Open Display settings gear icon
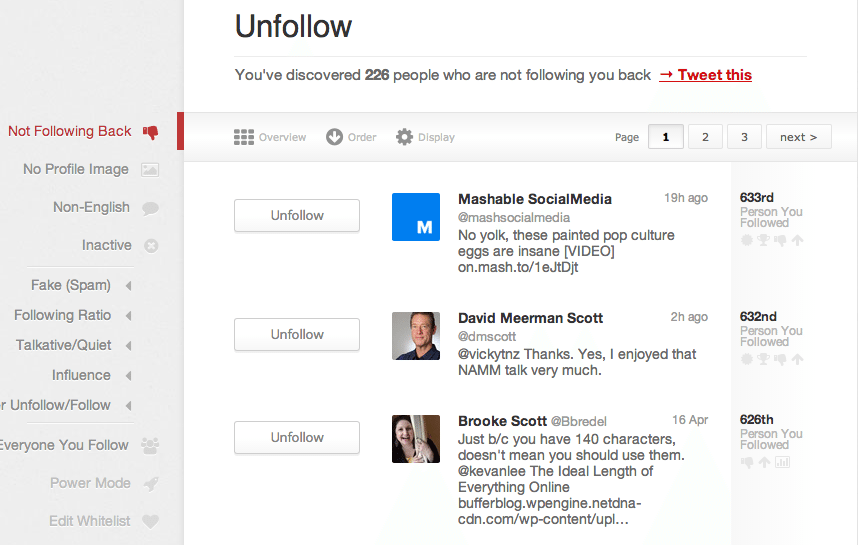This screenshot has width=858, height=545. [x=404, y=137]
